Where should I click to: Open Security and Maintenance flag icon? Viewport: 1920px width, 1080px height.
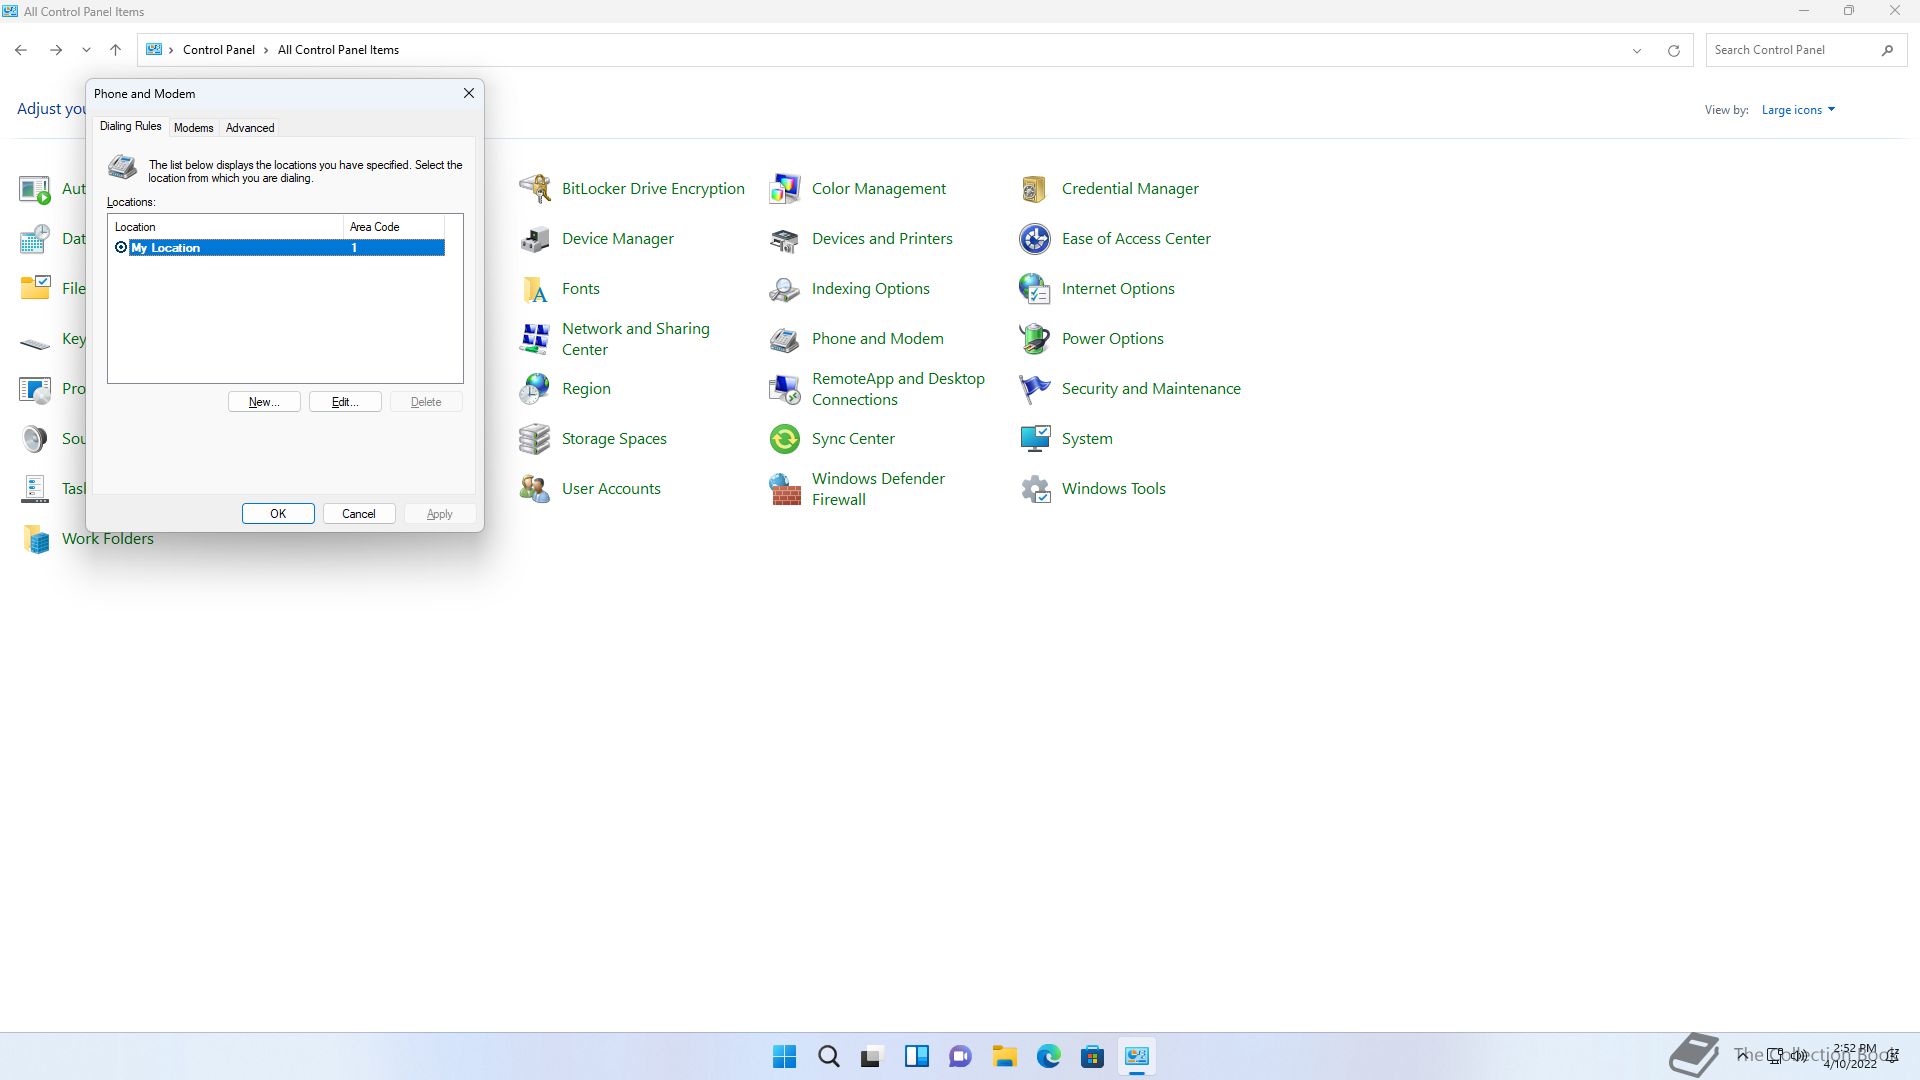1035,388
